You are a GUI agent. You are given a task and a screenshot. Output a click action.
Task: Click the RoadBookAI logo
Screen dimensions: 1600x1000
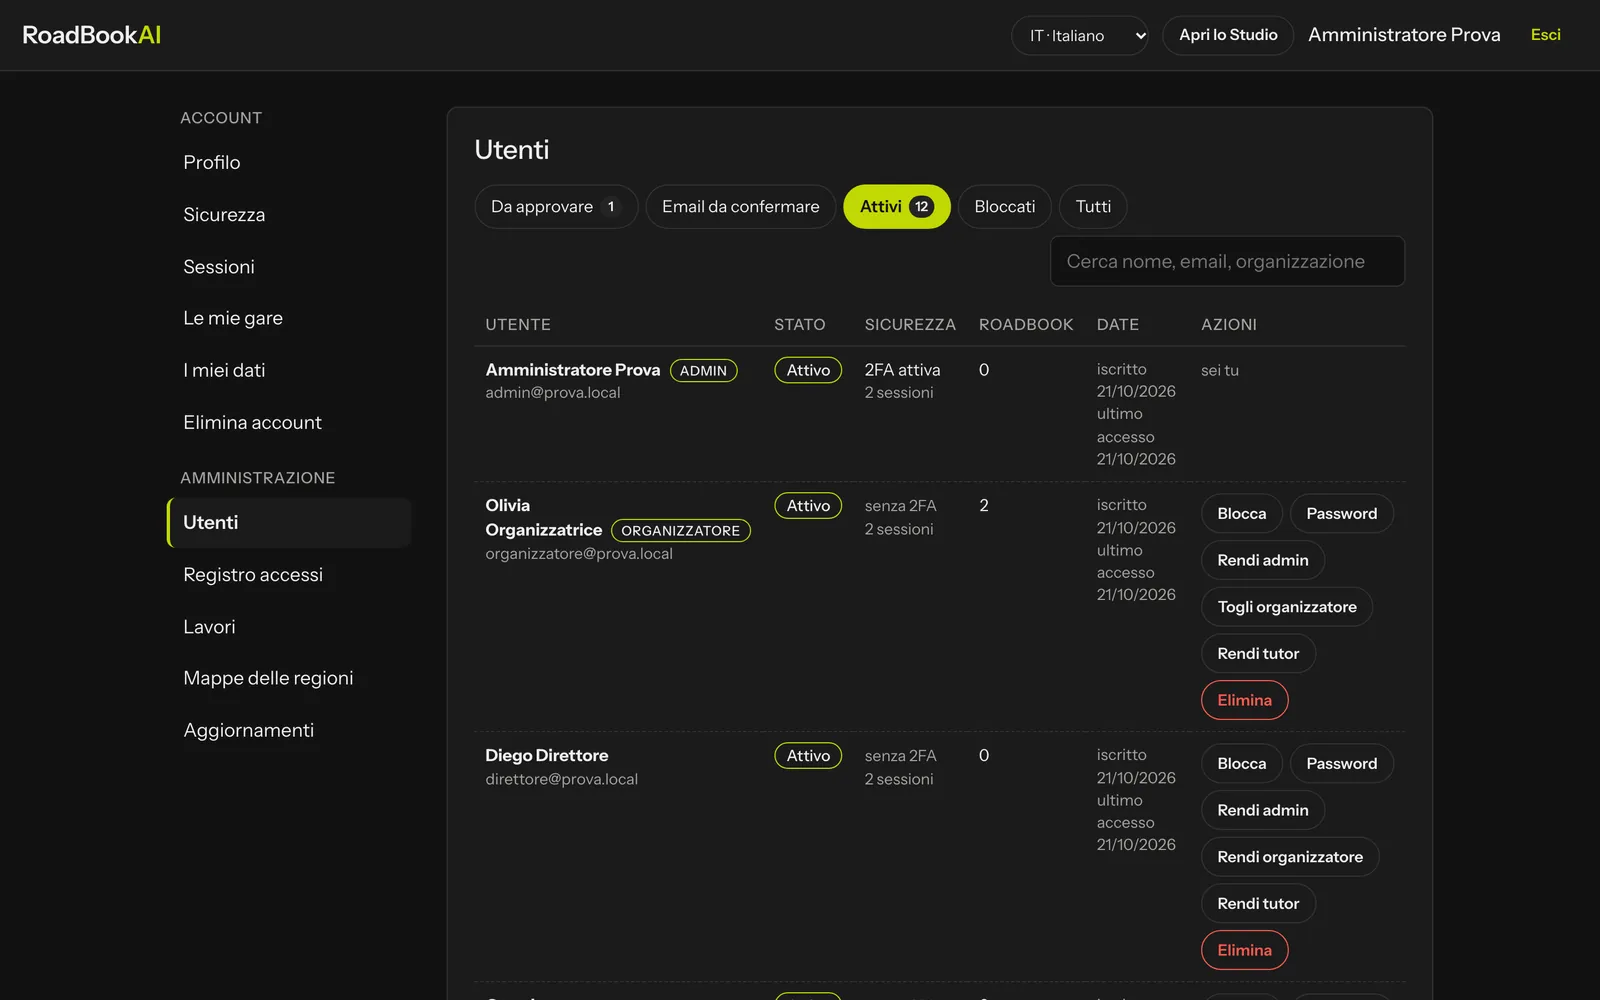click(91, 35)
